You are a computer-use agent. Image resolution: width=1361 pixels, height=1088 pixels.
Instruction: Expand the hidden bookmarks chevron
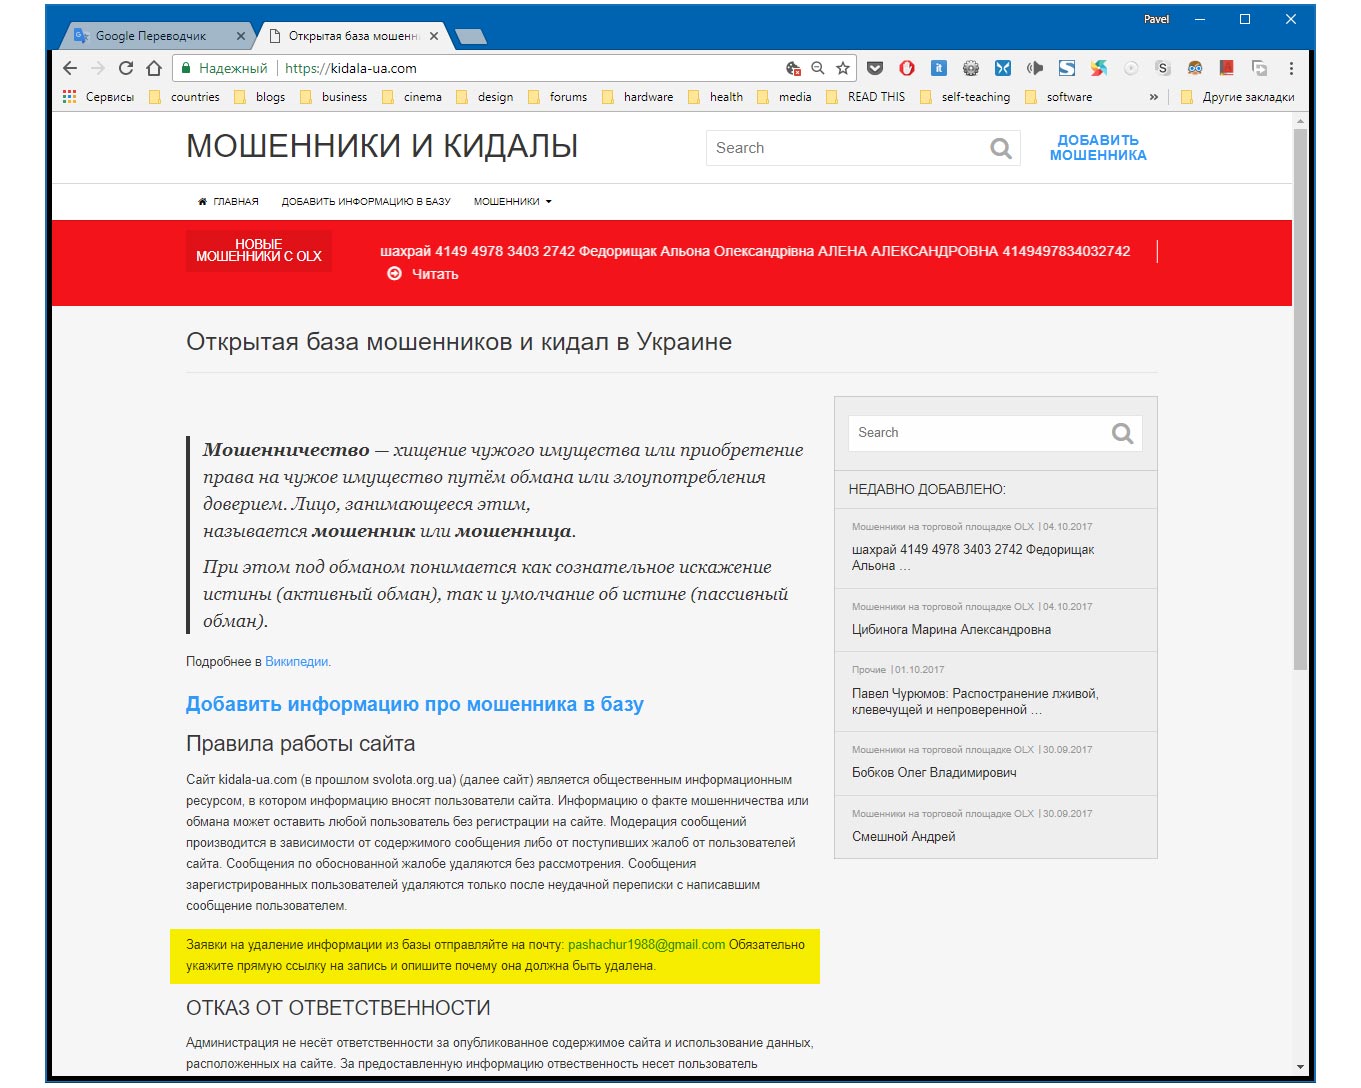pyautogui.click(x=1154, y=97)
